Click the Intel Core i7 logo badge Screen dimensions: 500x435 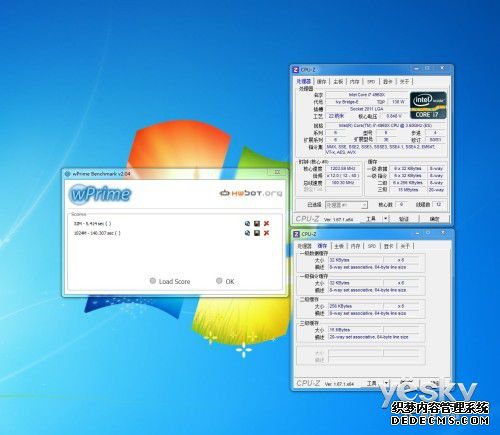pos(428,105)
